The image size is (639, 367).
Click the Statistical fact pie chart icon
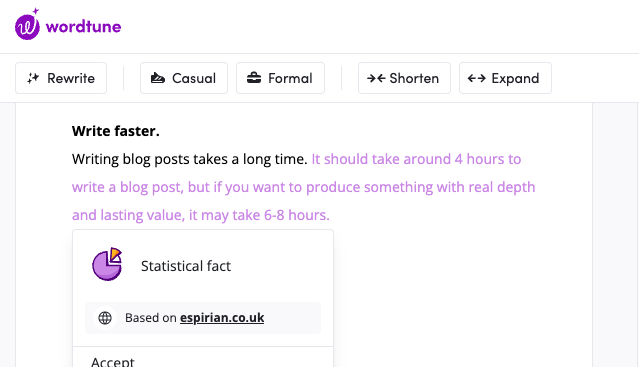click(107, 264)
